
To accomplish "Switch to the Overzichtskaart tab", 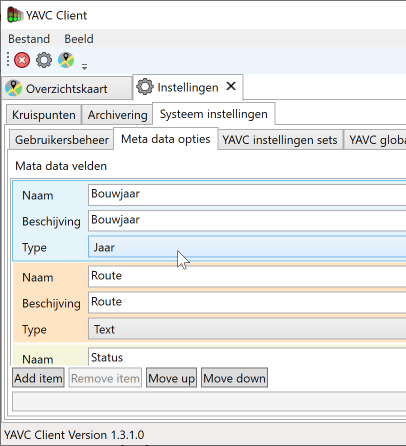I will coord(67,89).
